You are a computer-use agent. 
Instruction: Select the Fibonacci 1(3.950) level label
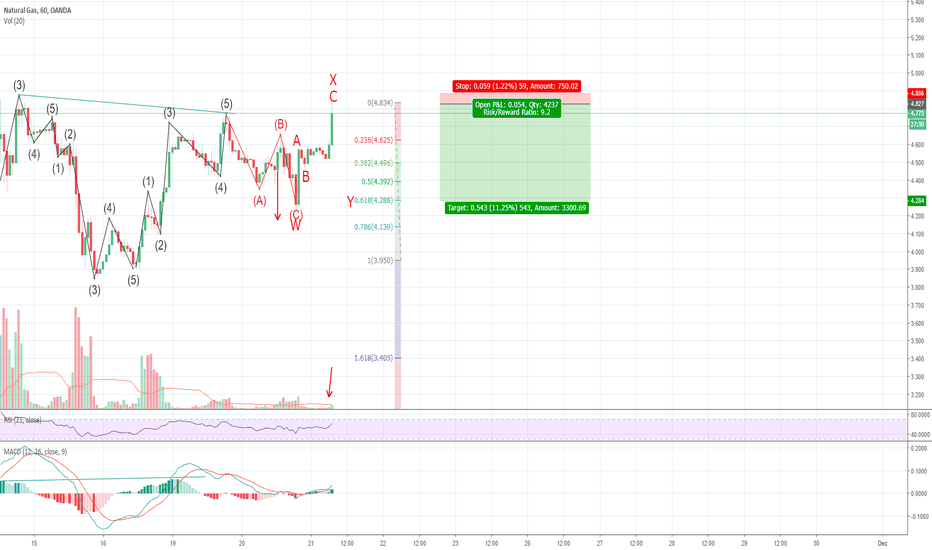pyautogui.click(x=380, y=260)
